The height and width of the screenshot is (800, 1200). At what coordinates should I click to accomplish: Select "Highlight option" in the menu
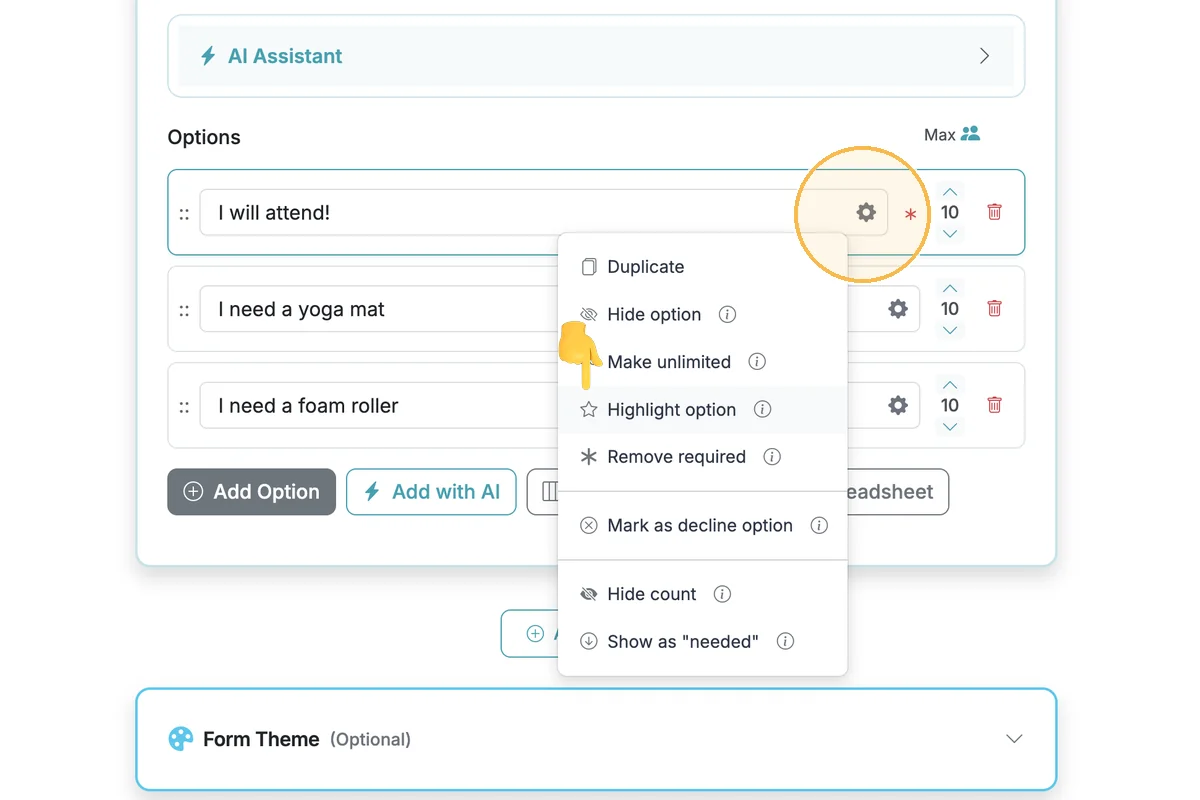671,410
